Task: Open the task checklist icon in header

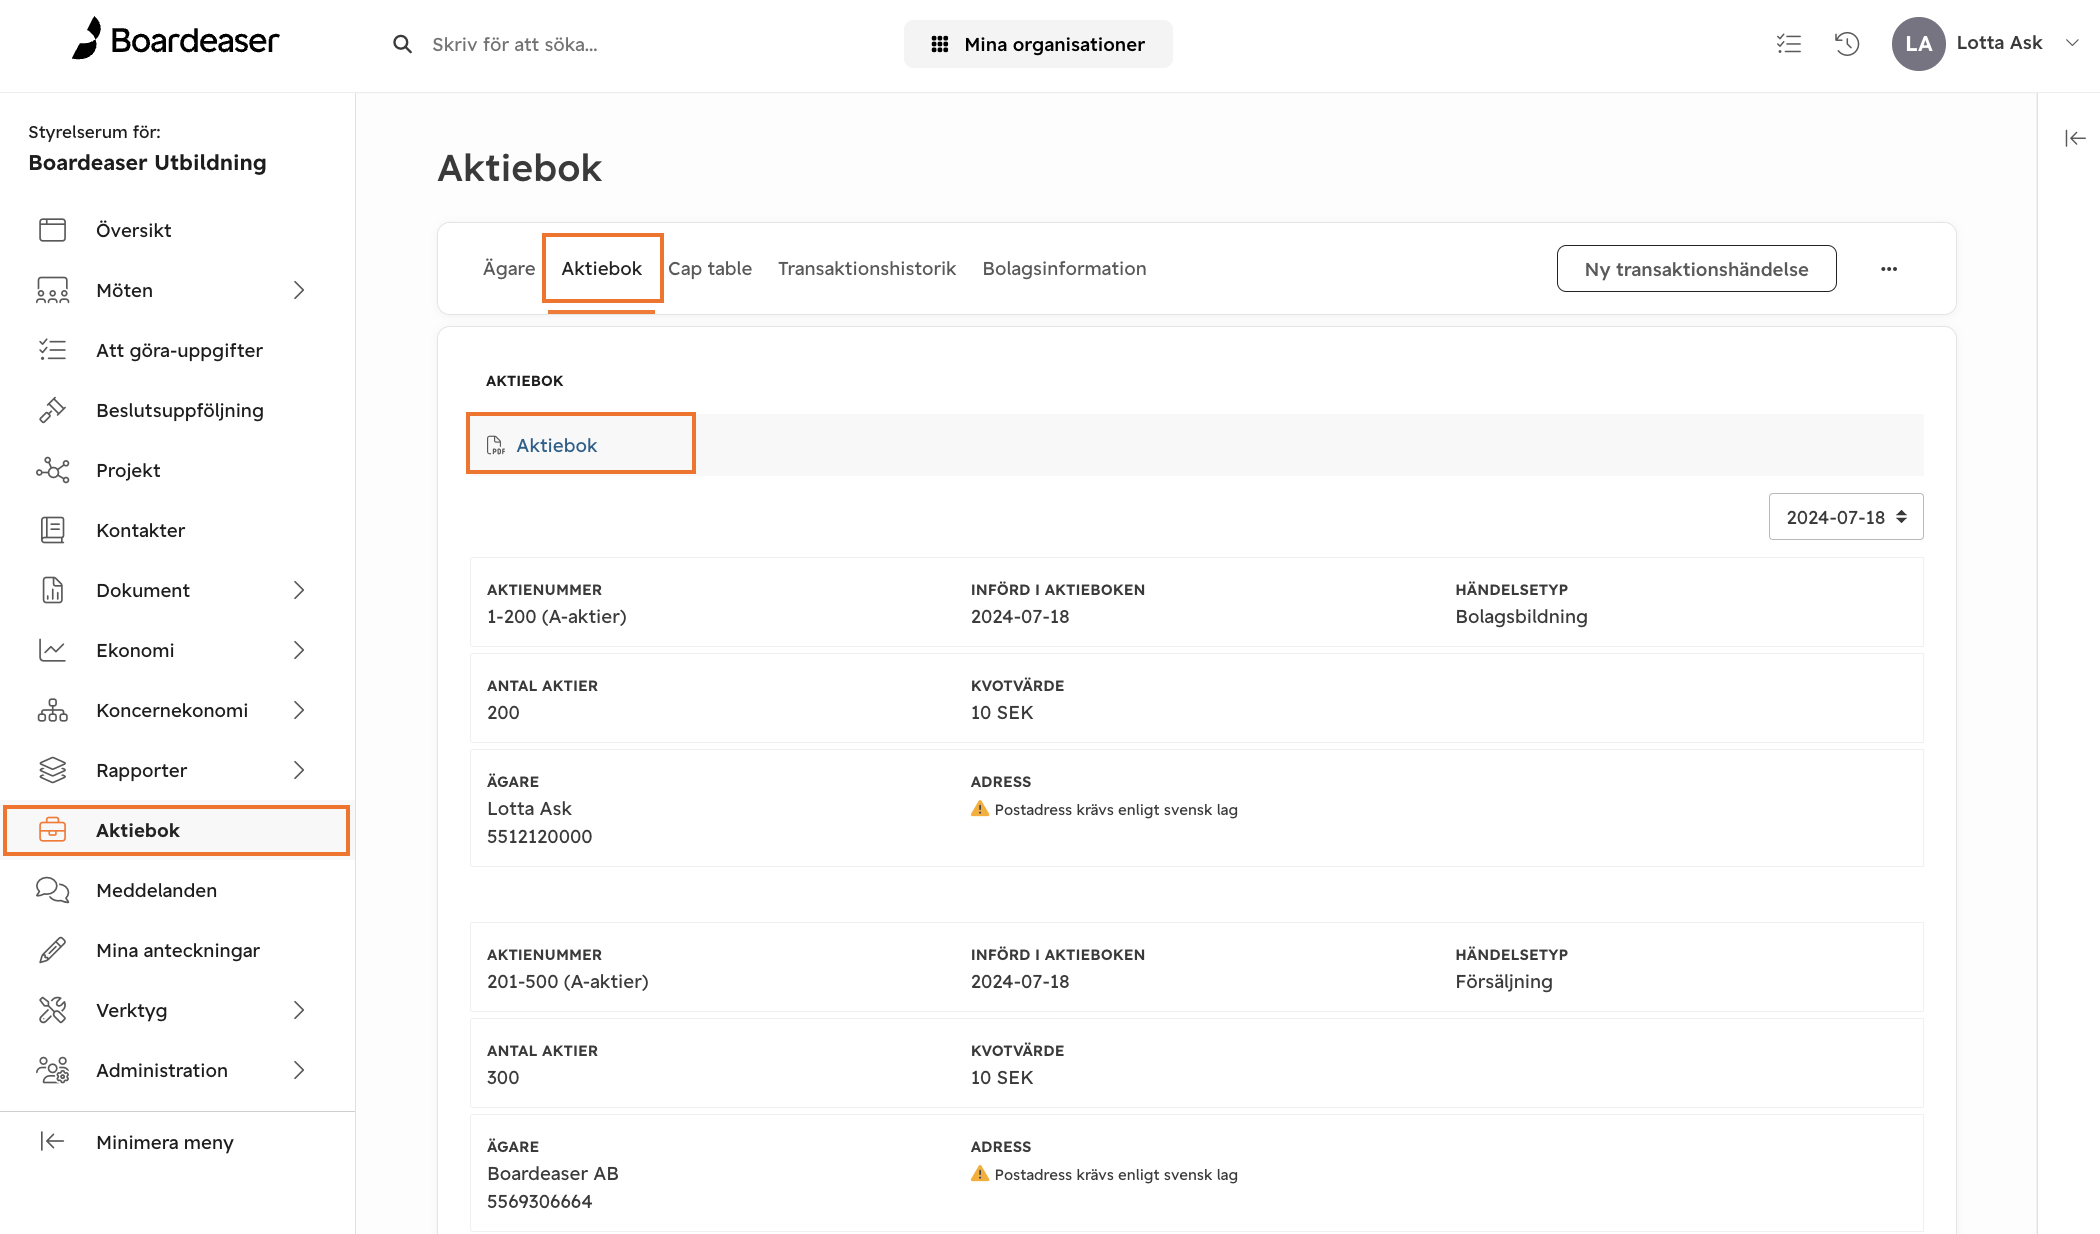Action: tap(1788, 44)
